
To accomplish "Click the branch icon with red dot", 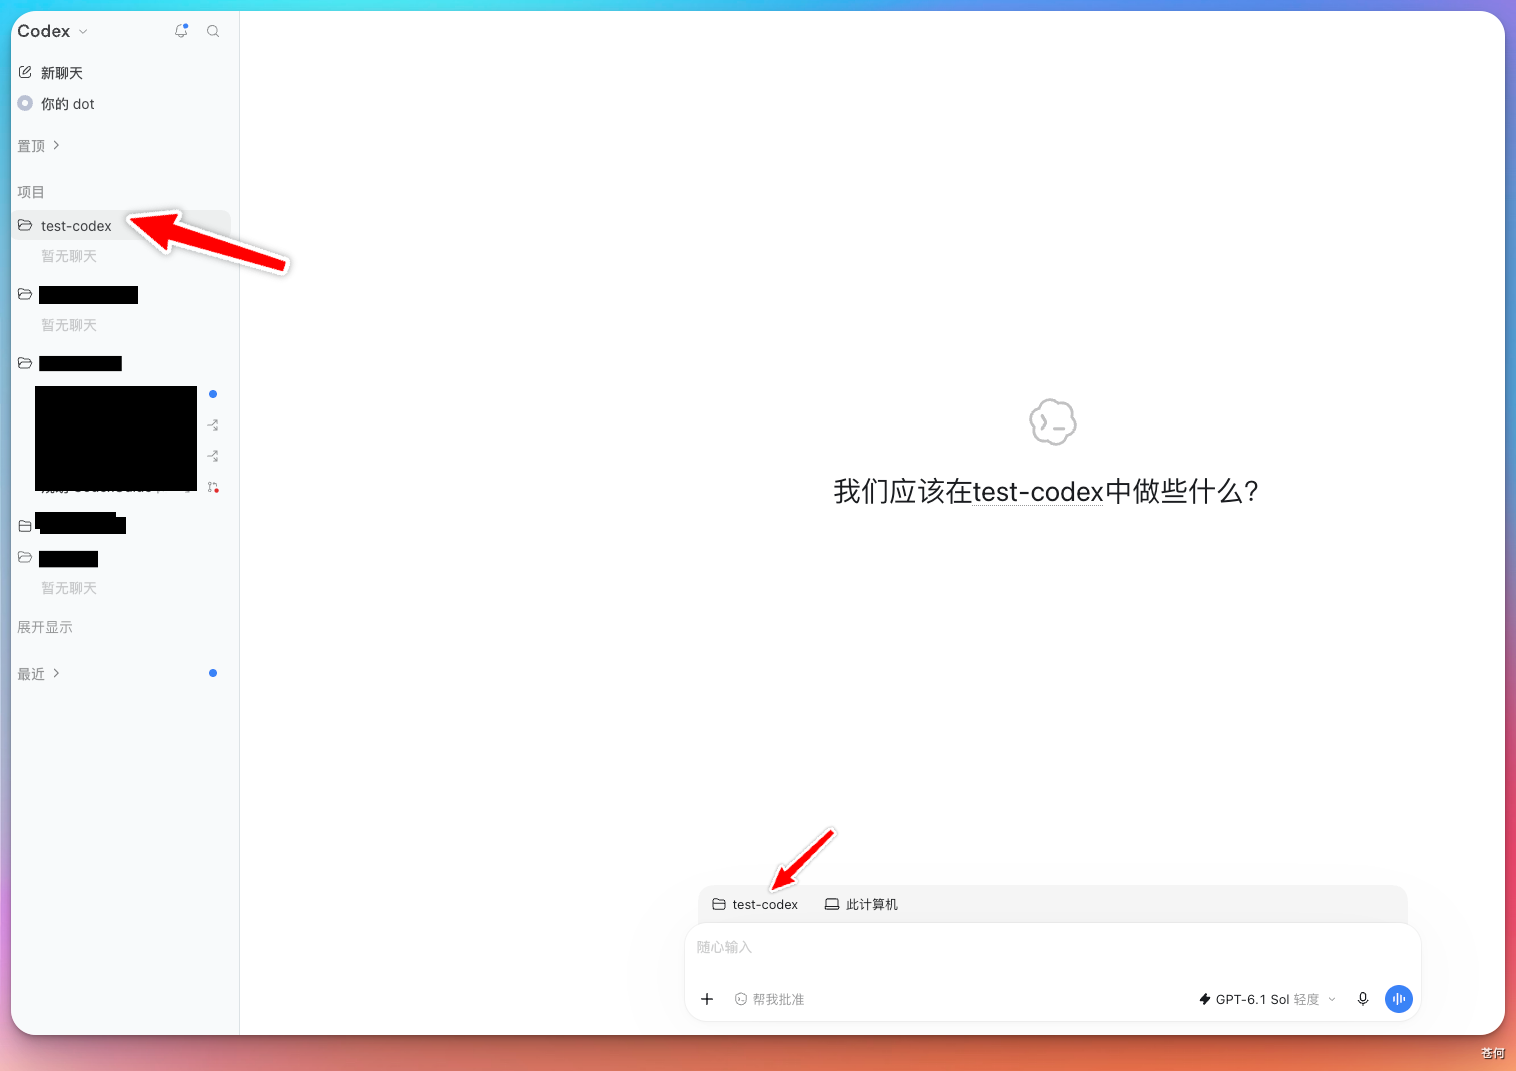I will pyautogui.click(x=213, y=487).
